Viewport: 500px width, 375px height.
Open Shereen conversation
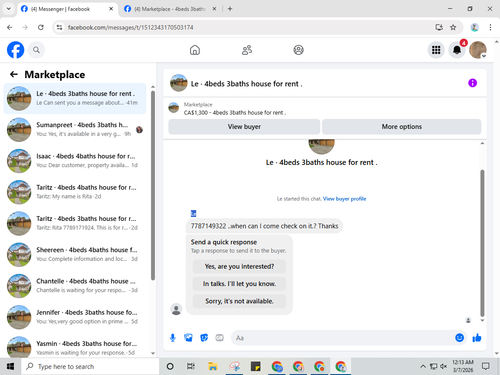pos(75,254)
